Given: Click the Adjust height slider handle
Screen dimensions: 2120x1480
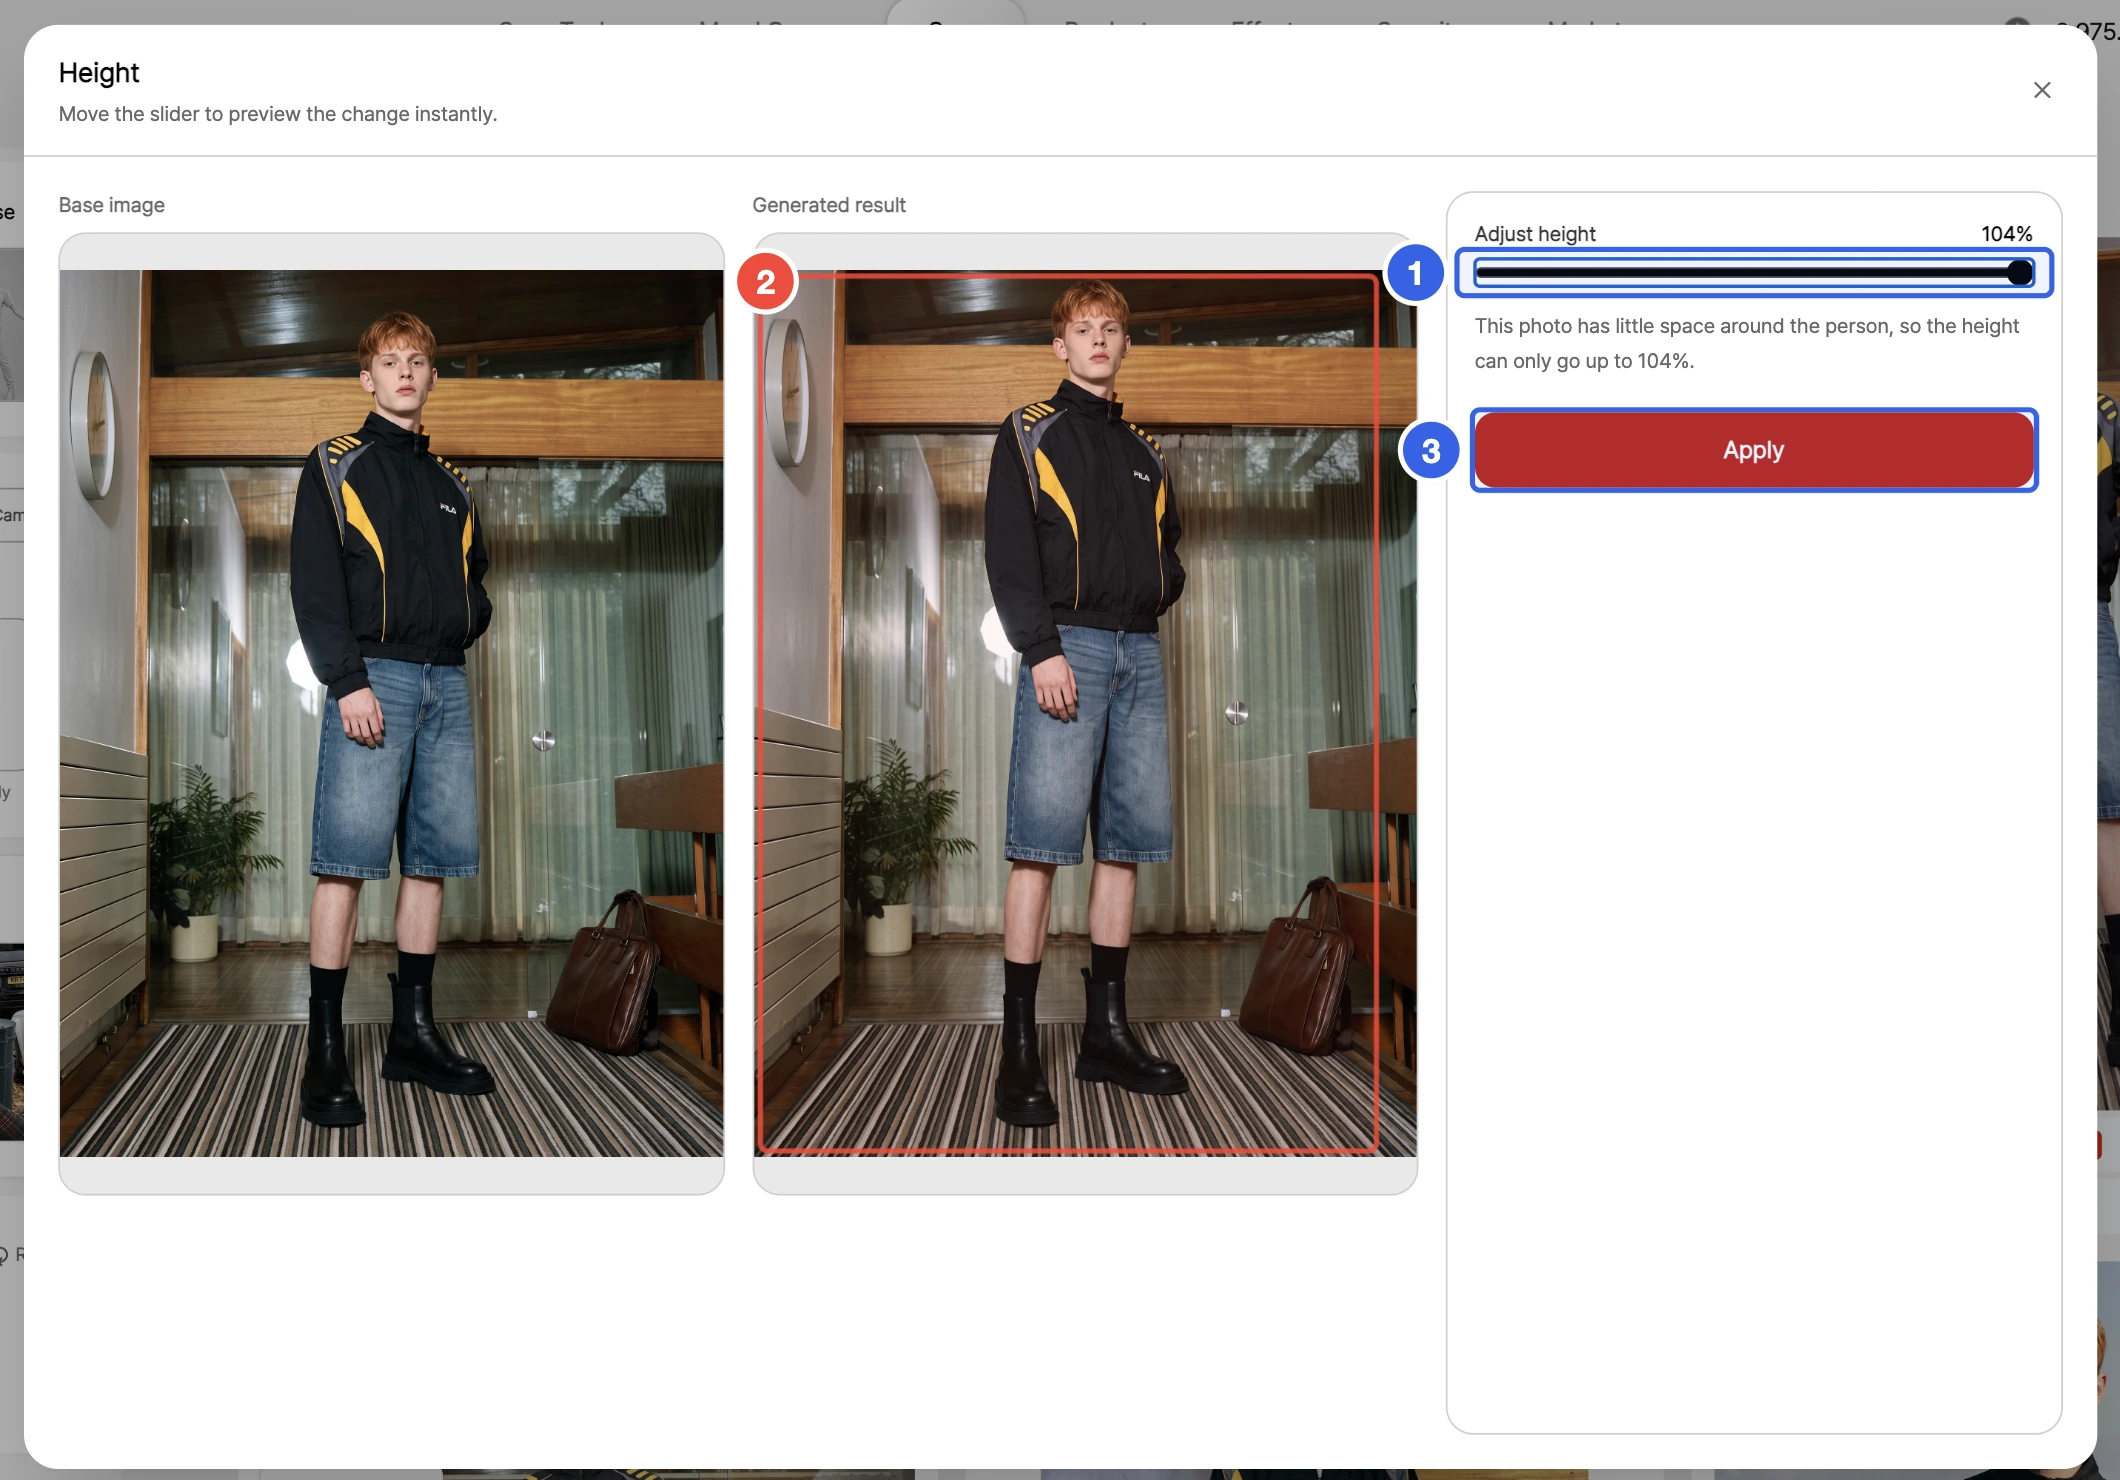Looking at the screenshot, I should (x=2020, y=272).
